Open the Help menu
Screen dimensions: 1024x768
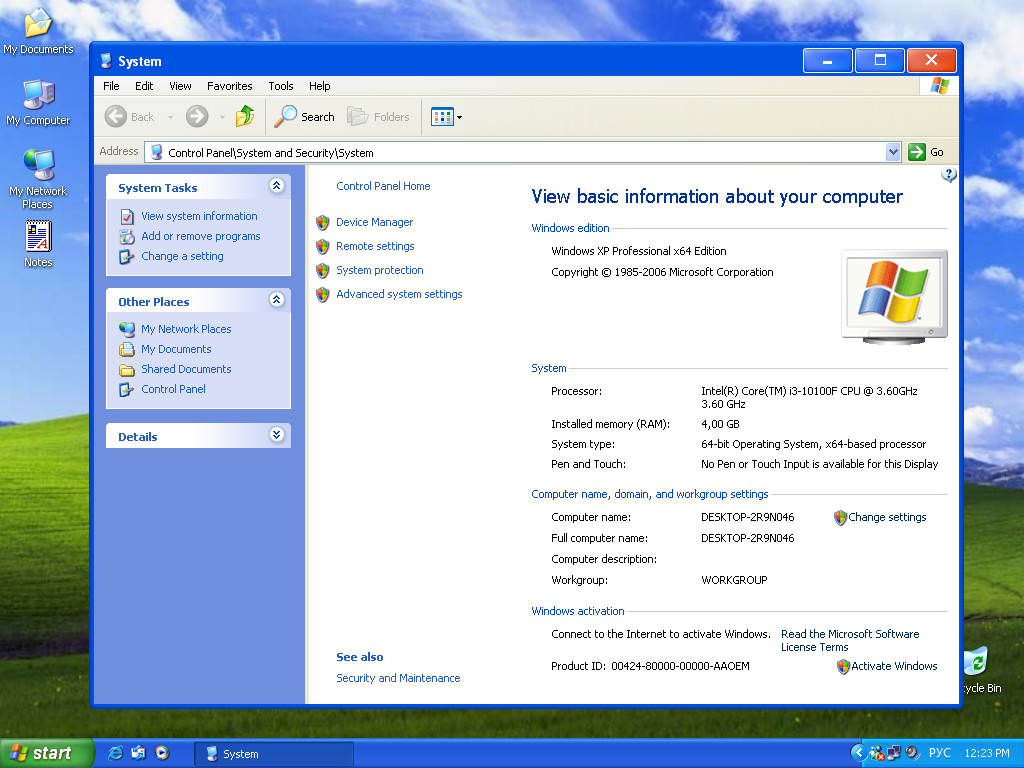point(319,86)
